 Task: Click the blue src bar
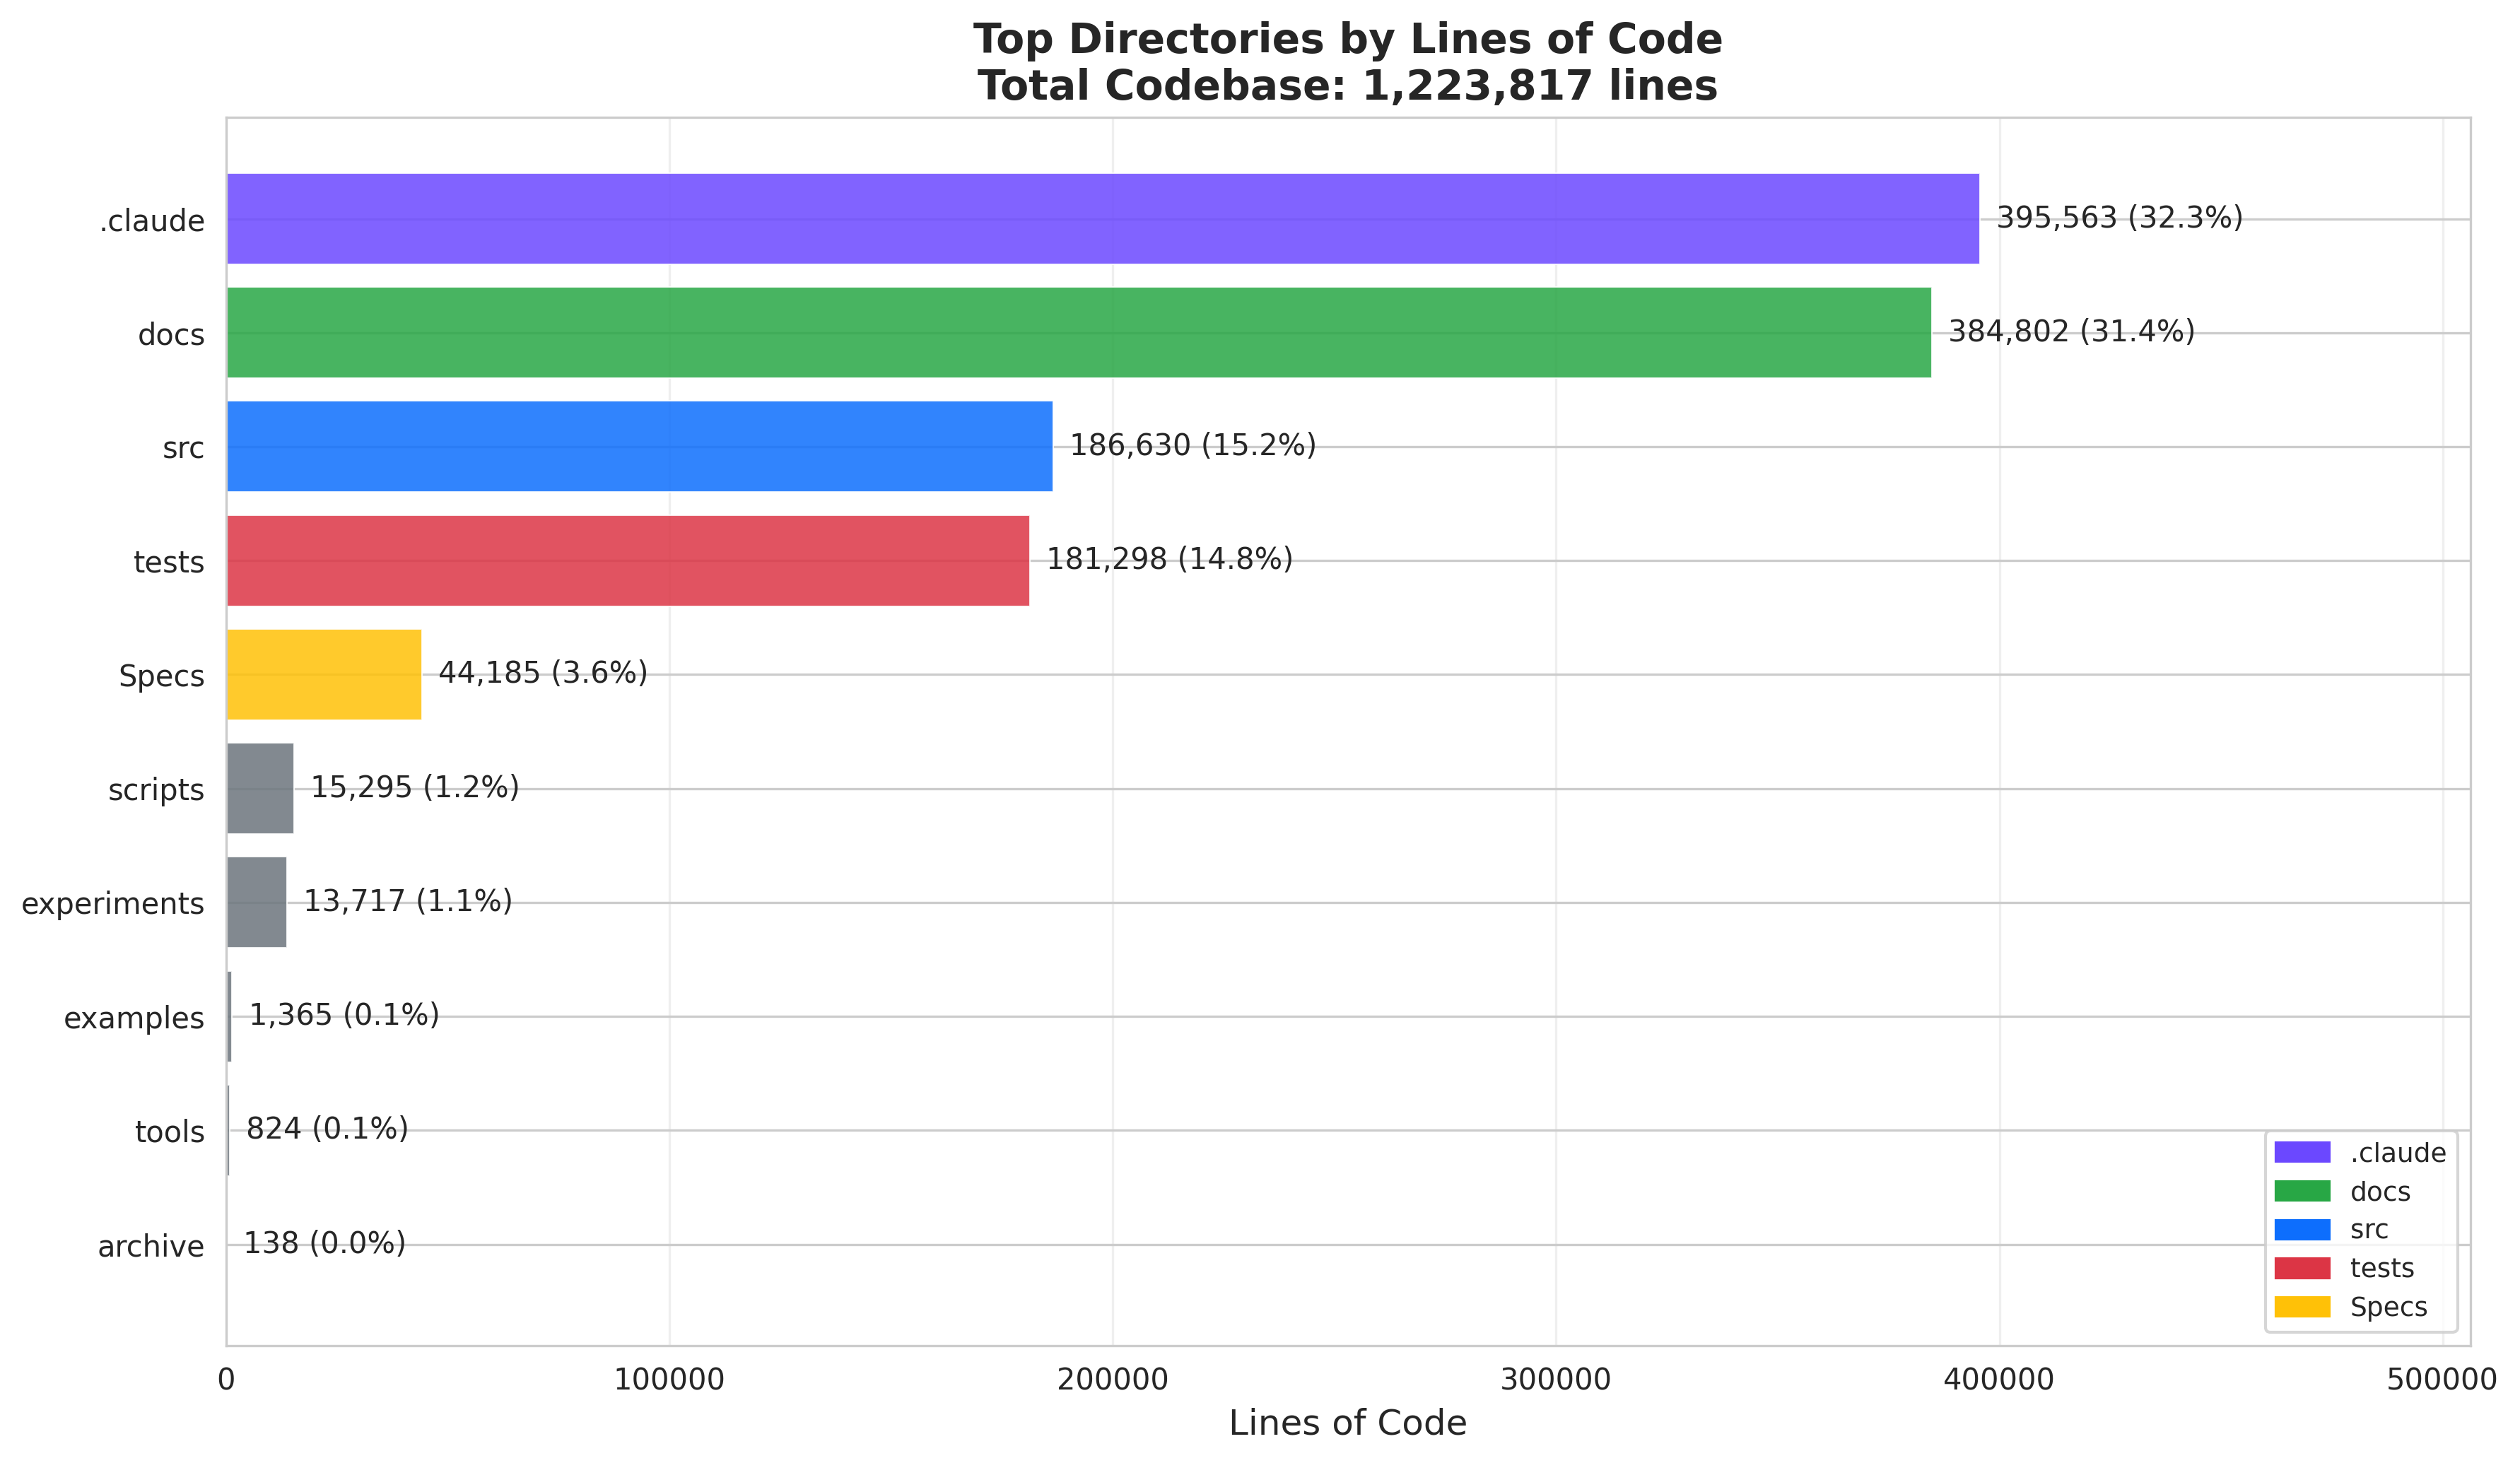[639, 447]
